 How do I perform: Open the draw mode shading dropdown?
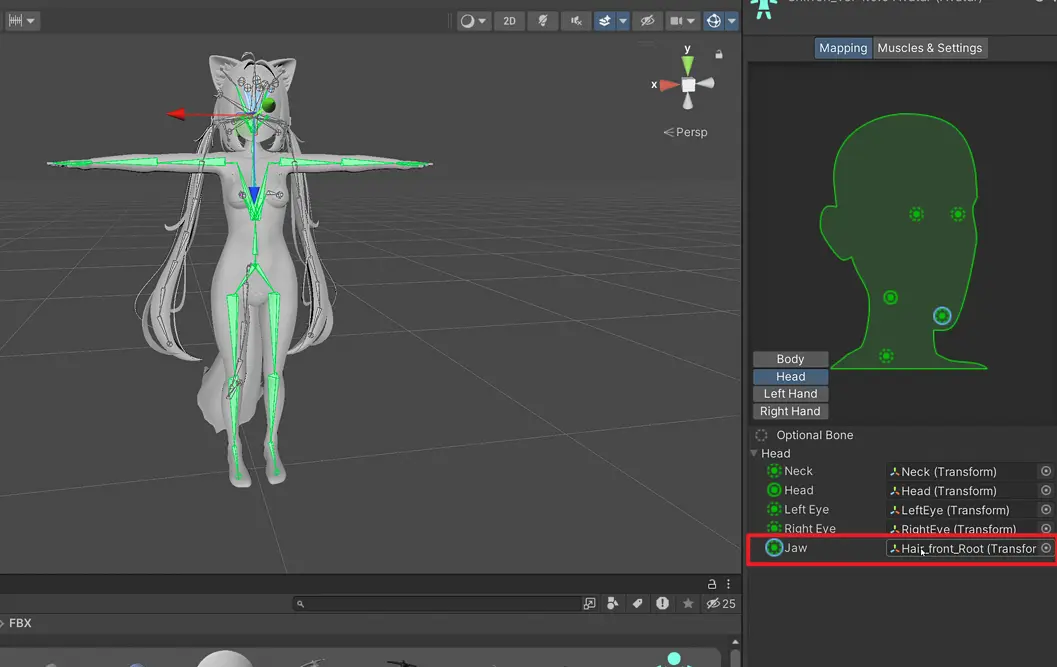click(x=473, y=21)
